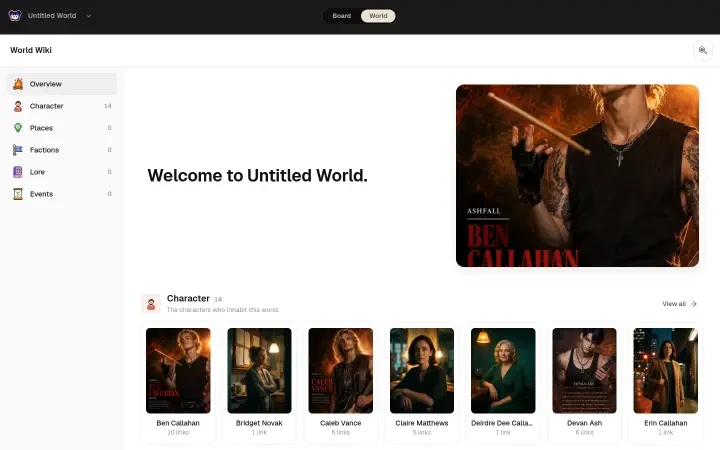Click the Events hourglass icon
The height and width of the screenshot is (450, 720).
18,194
